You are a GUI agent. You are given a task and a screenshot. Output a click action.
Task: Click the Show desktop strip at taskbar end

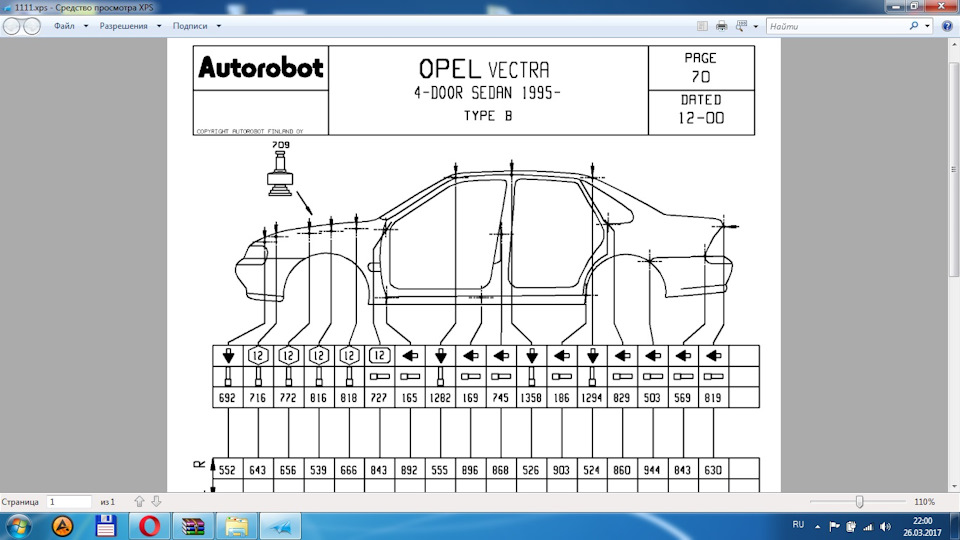coord(955,527)
